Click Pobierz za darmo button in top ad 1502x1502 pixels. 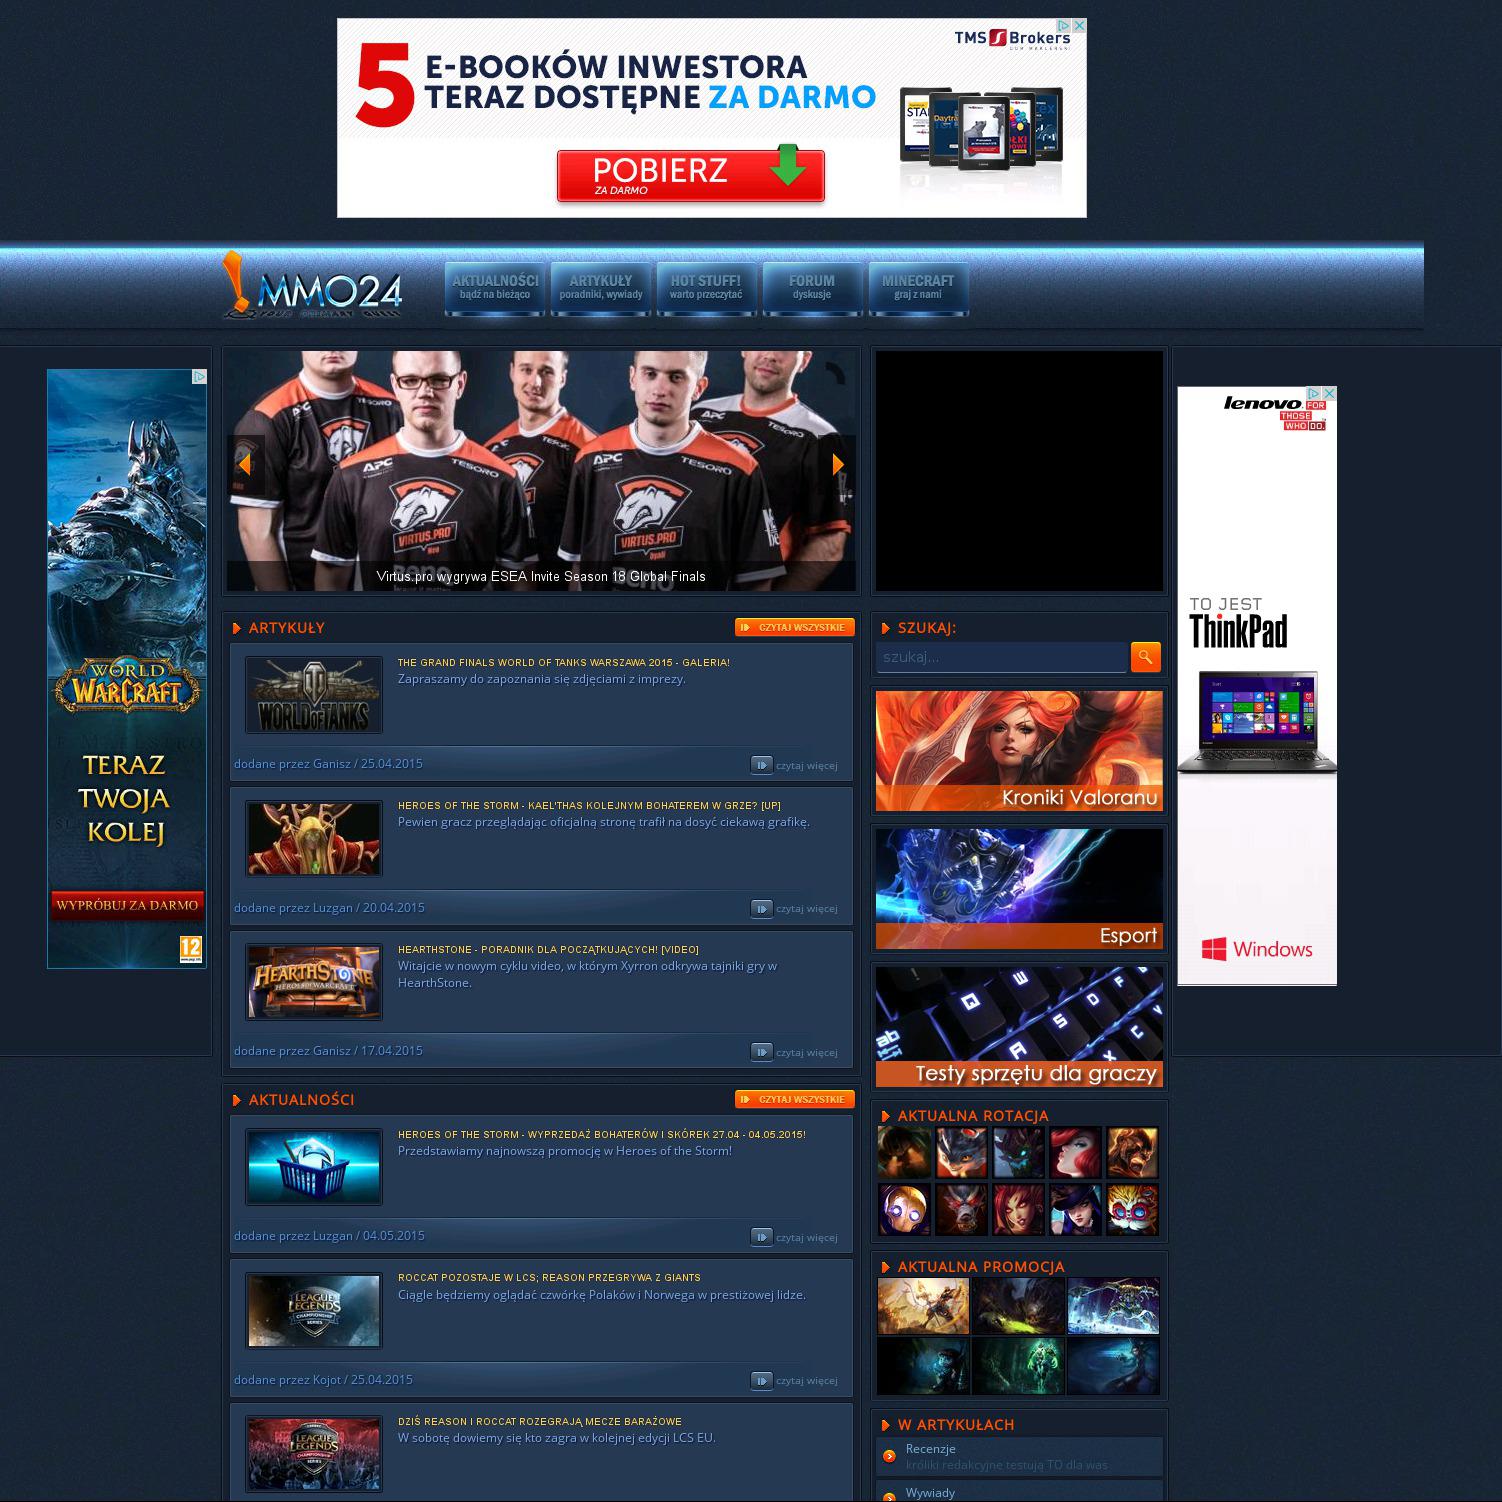click(690, 176)
